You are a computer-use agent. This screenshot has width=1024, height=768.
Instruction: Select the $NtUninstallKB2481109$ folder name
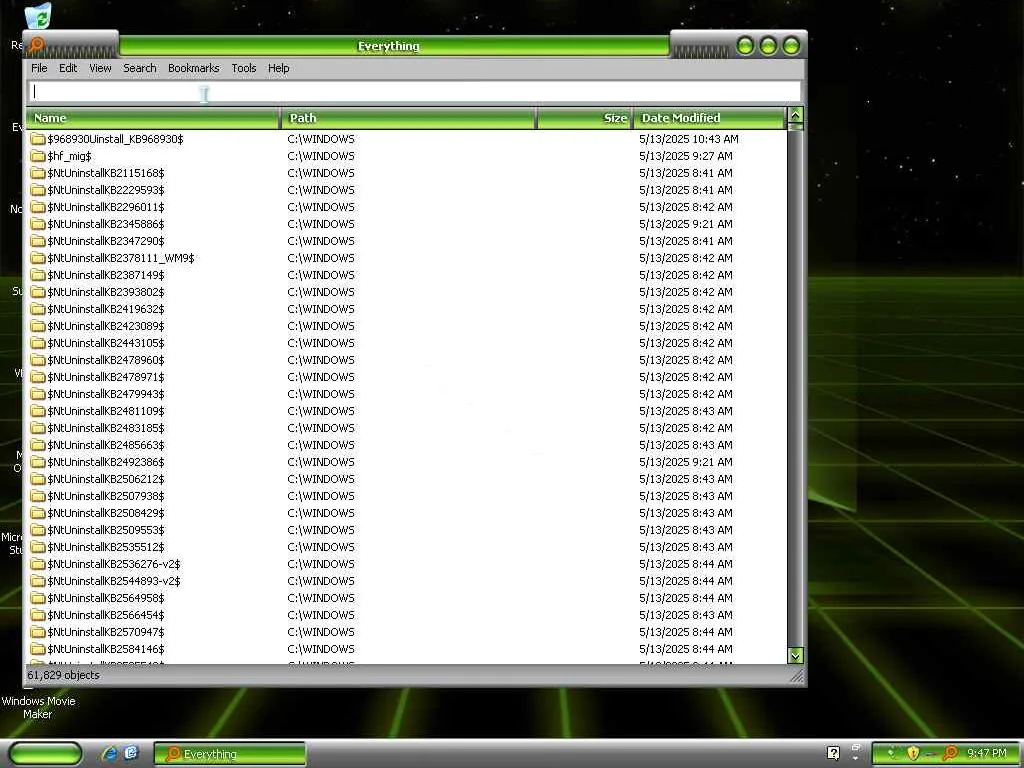click(106, 411)
